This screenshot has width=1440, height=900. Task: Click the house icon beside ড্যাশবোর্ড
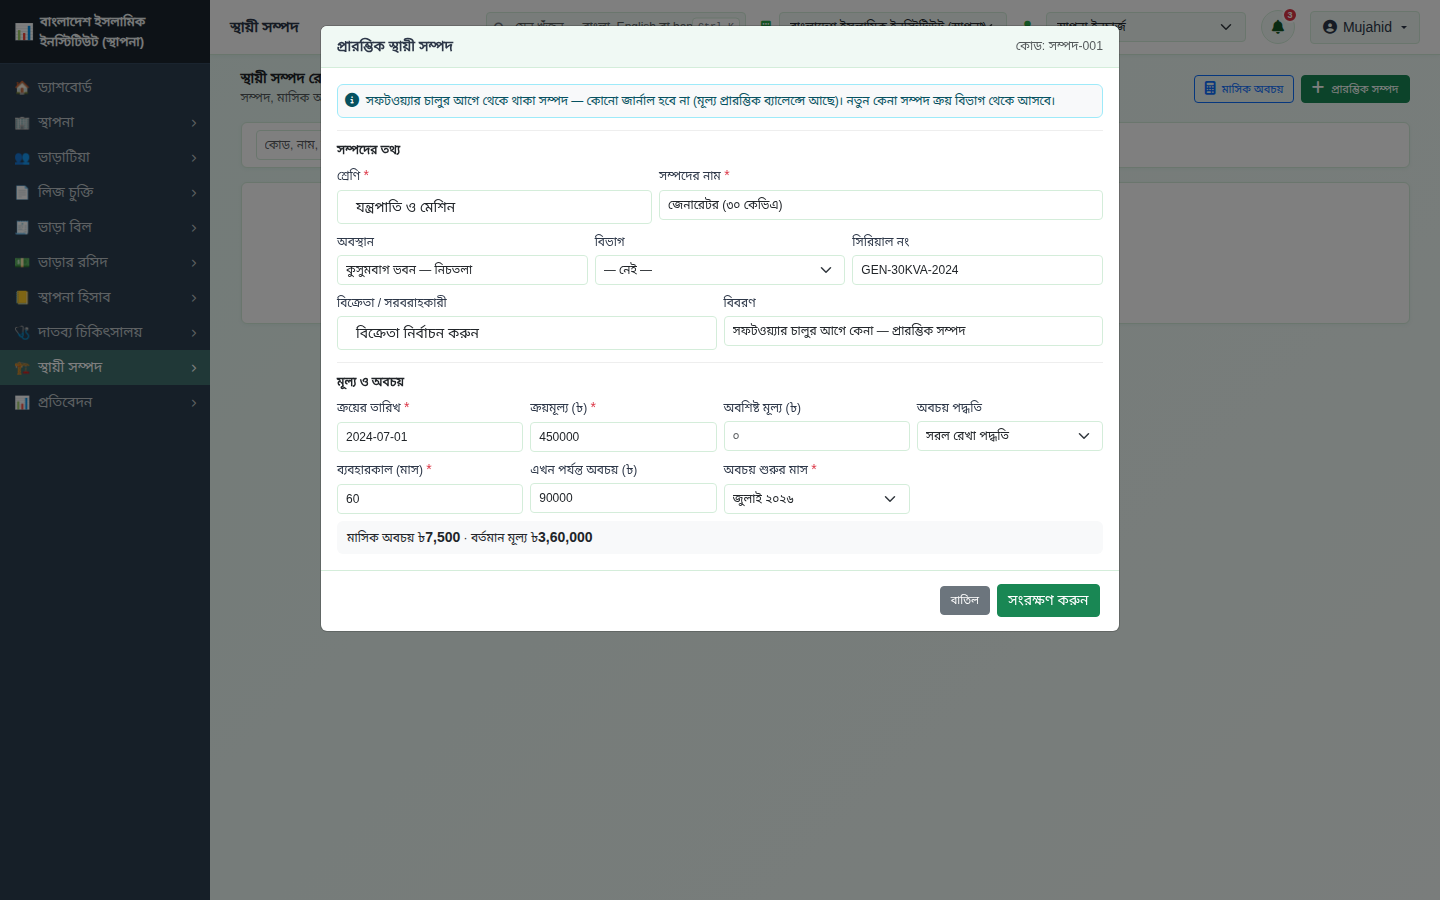22,88
